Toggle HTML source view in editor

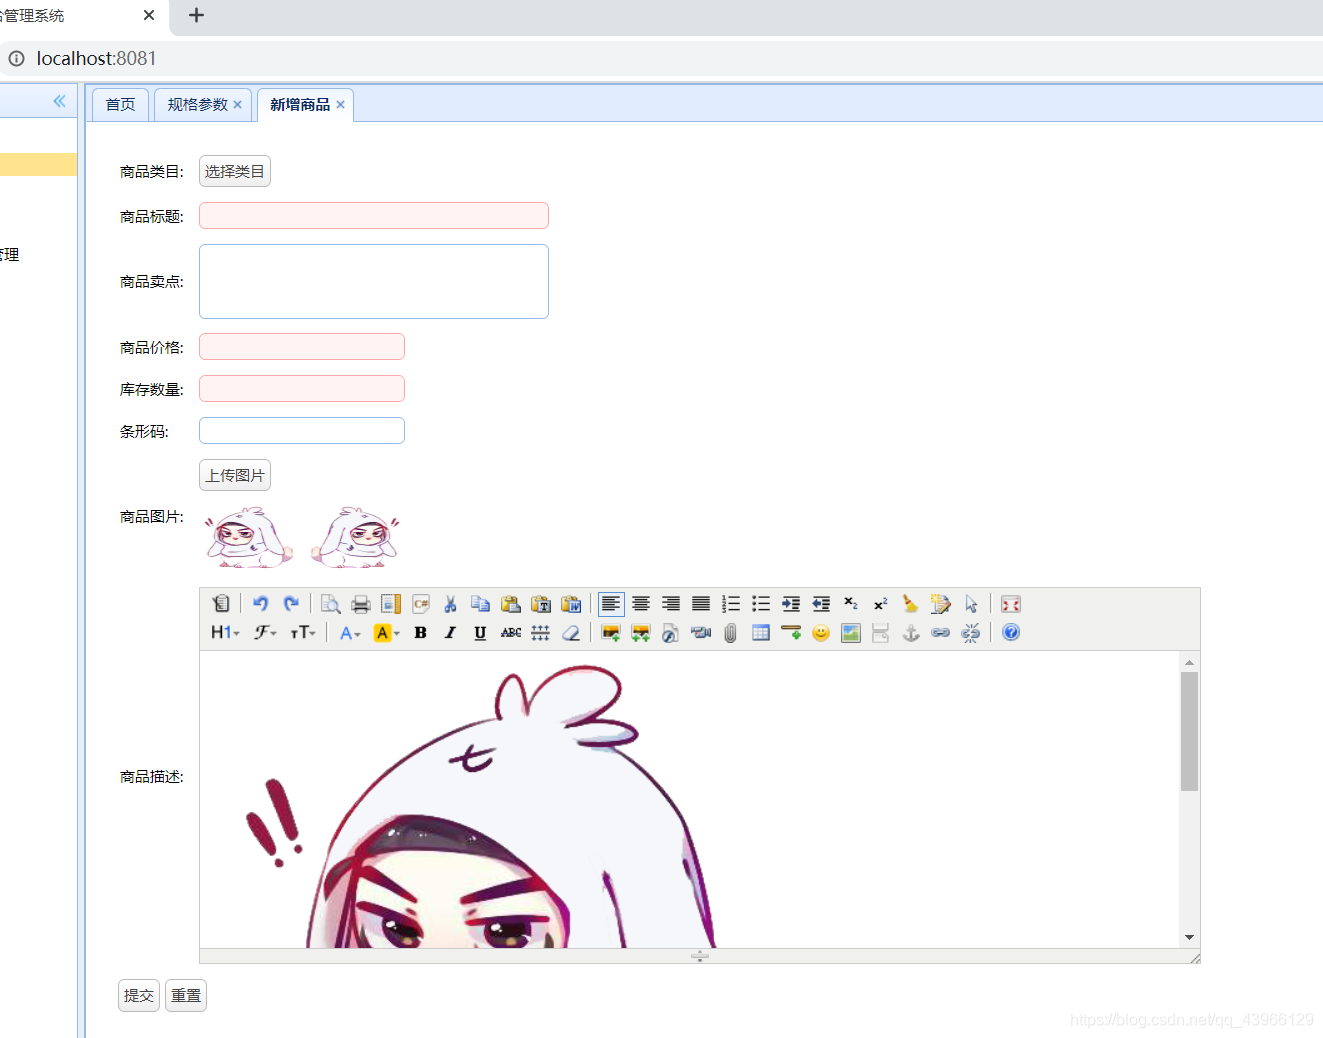tap(221, 604)
